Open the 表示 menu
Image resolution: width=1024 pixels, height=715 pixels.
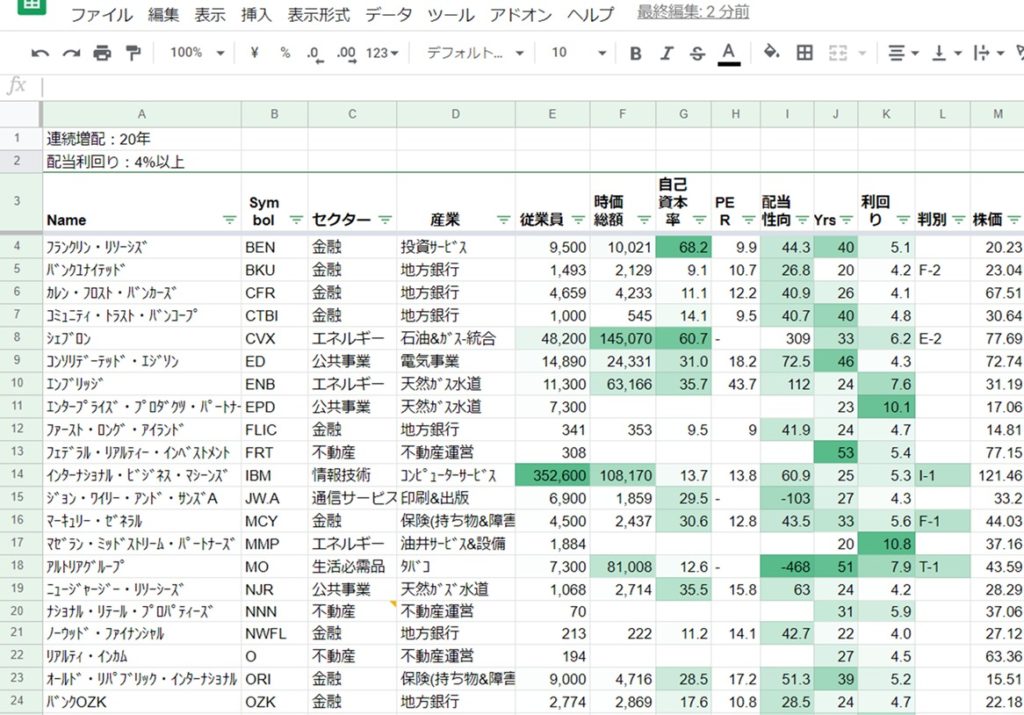[x=210, y=14]
